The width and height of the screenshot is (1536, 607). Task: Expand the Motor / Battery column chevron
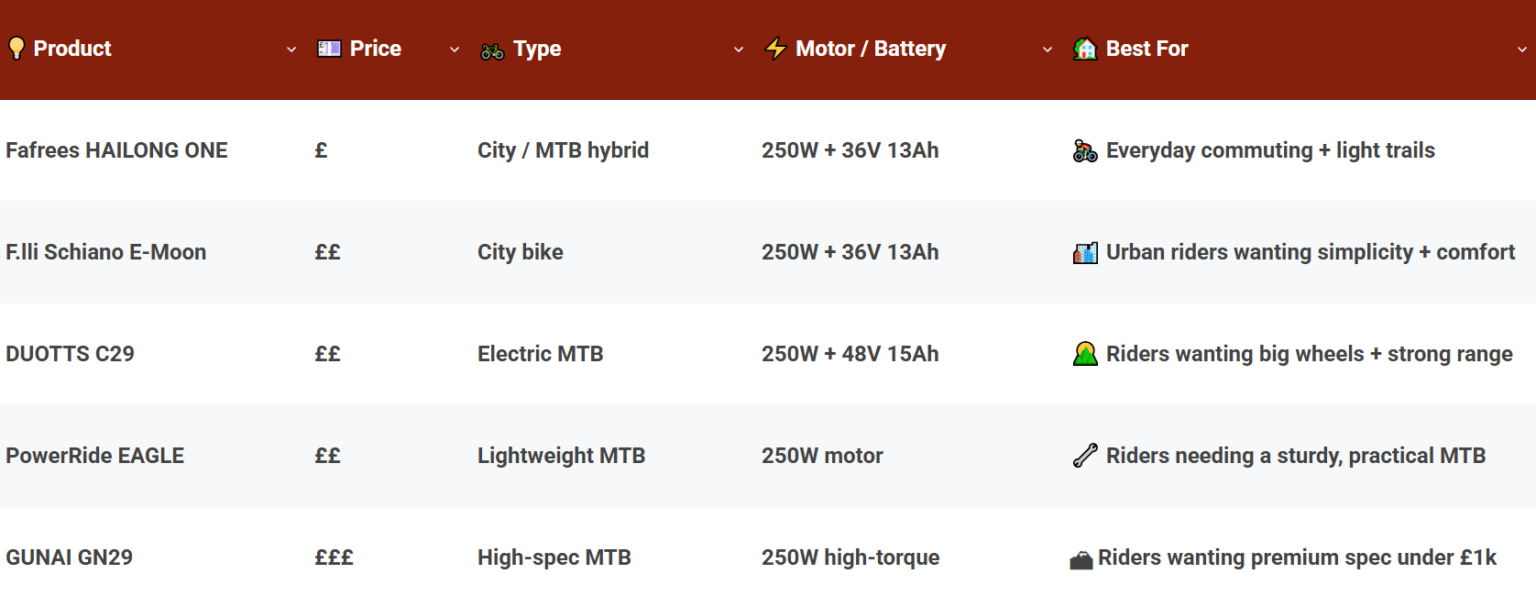click(1048, 49)
